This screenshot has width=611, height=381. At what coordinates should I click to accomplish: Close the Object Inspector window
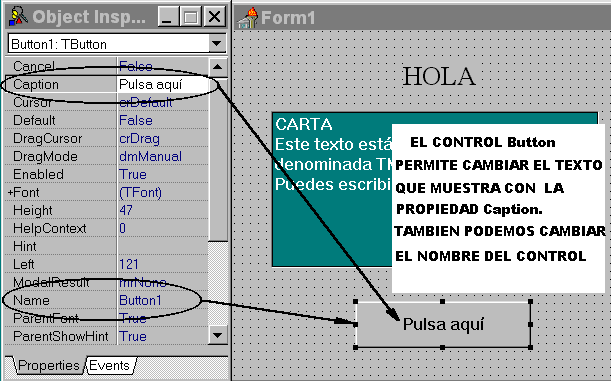(x=214, y=17)
